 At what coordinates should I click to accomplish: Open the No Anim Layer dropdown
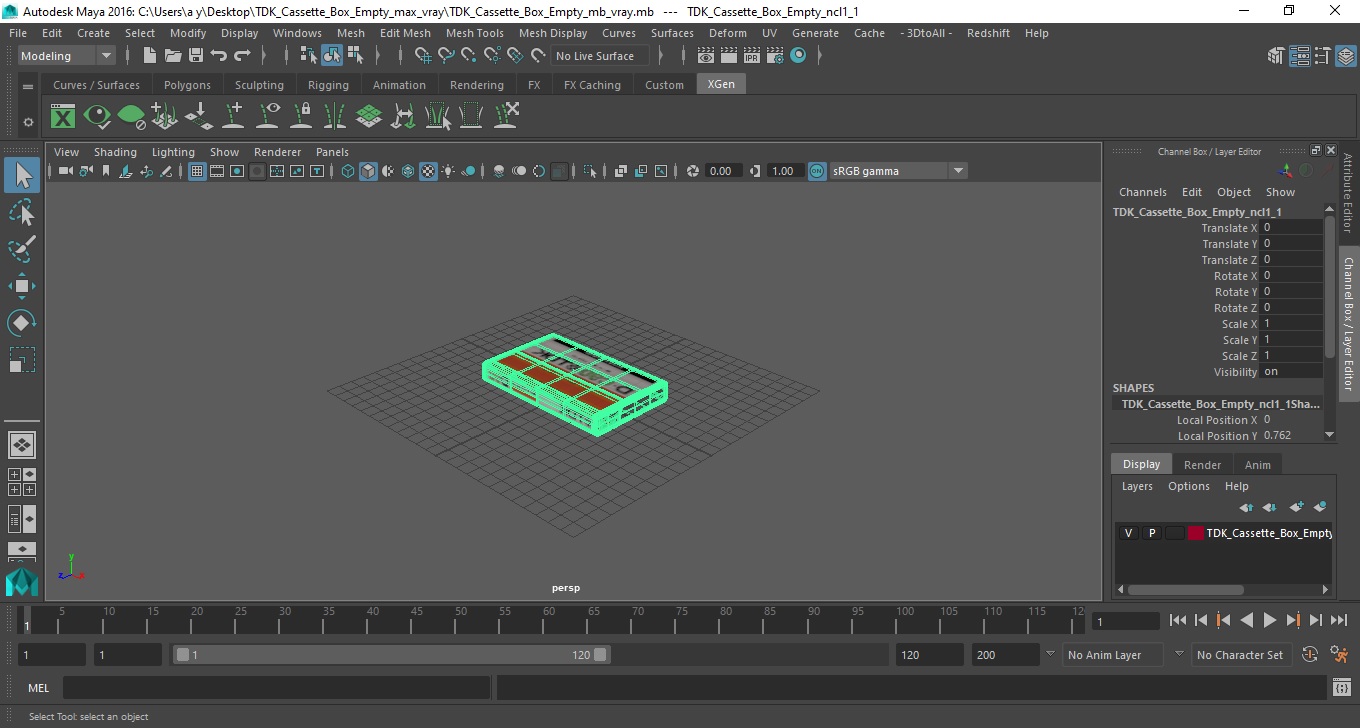point(1112,655)
